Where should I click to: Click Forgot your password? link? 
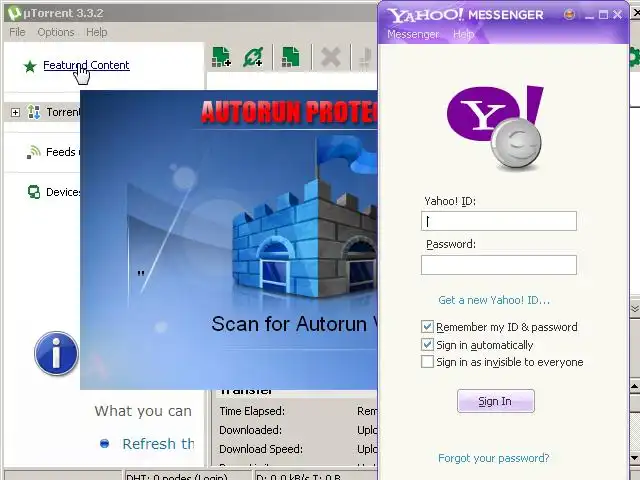[493, 458]
